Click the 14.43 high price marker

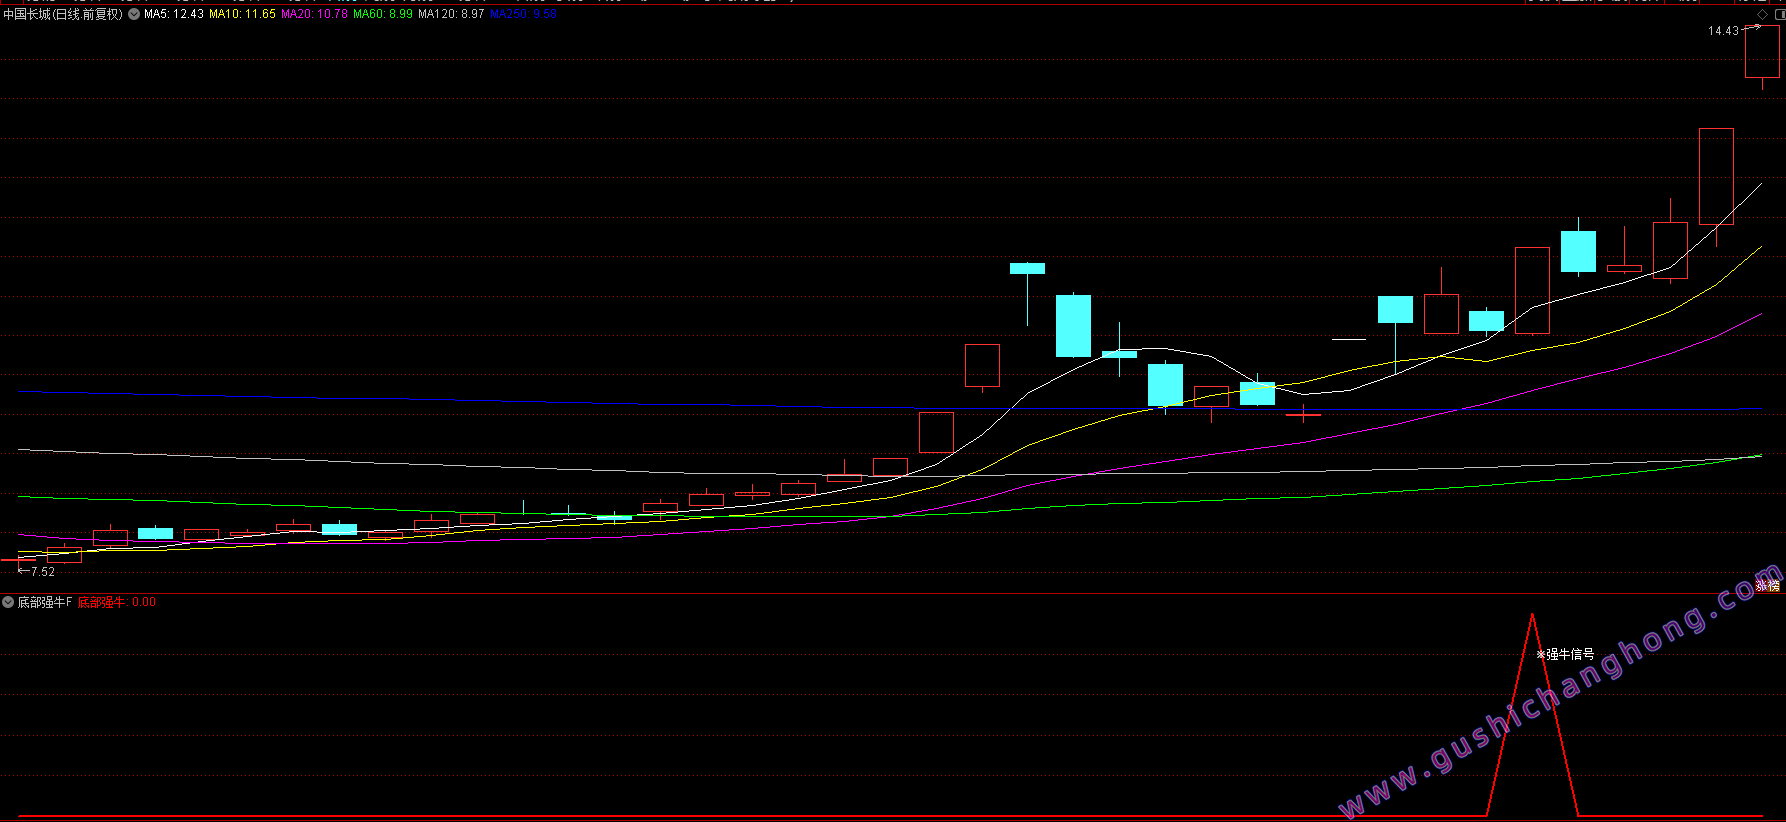click(x=1723, y=31)
